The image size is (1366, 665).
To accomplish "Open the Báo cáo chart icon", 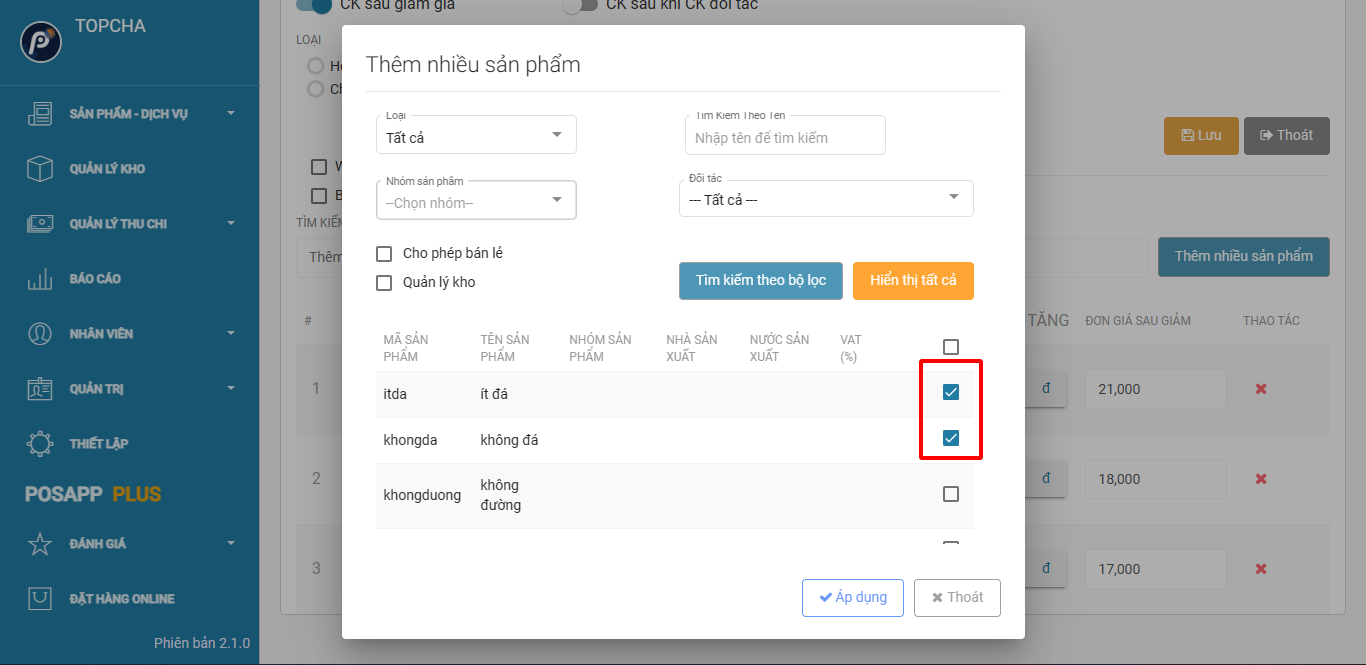I will click(40, 279).
